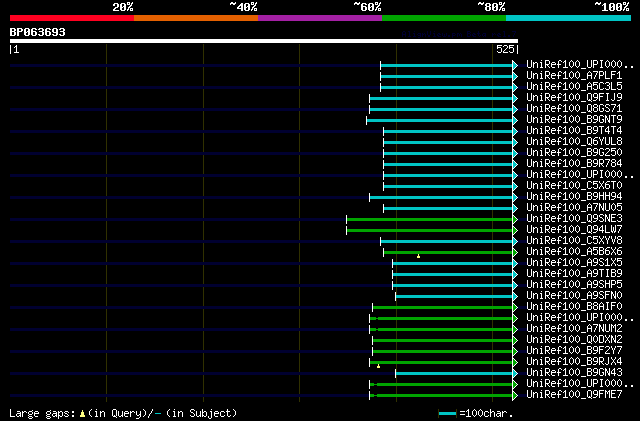640x421 pixels.
Task: Click the BP063693 query name
Action: tap(38, 32)
